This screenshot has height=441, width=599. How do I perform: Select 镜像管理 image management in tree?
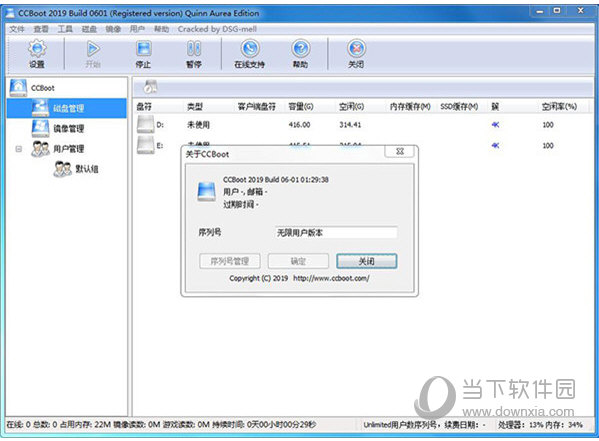click(69, 128)
